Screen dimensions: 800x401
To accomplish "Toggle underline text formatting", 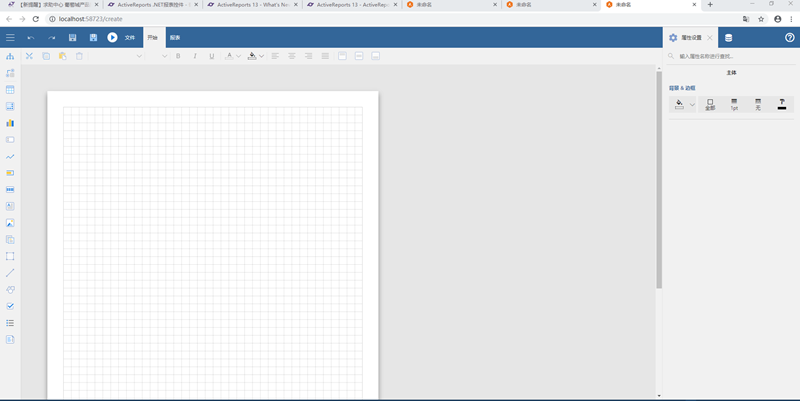I will [x=212, y=56].
